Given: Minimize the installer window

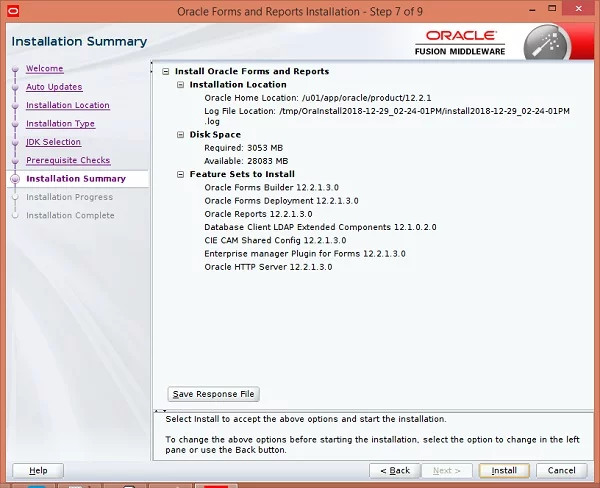Looking at the screenshot, I should 532,9.
